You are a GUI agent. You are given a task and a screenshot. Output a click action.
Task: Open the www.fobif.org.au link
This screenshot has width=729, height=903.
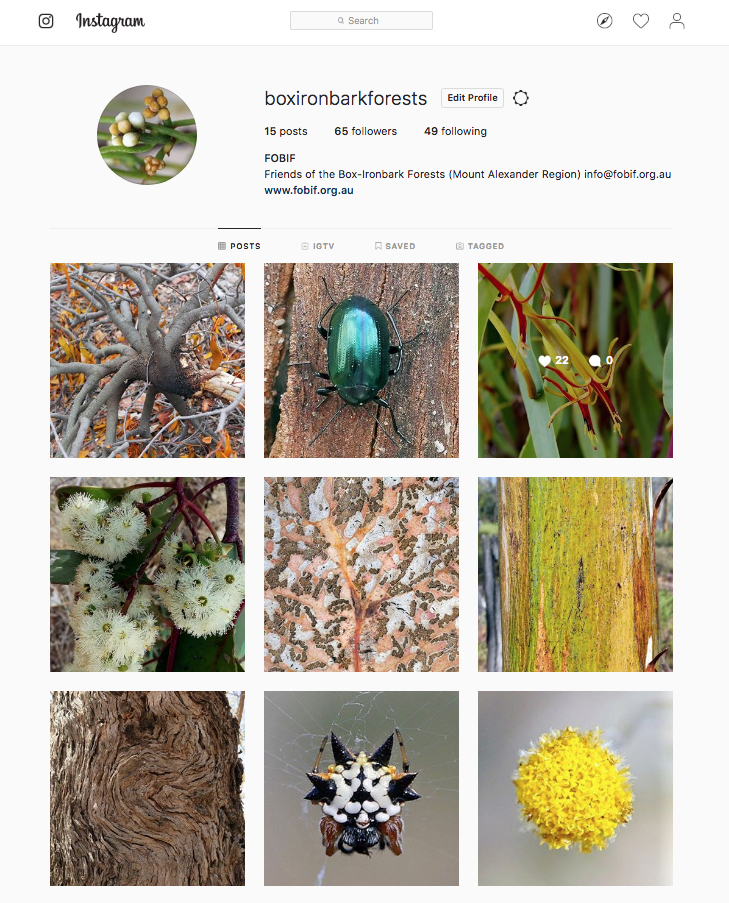point(309,190)
